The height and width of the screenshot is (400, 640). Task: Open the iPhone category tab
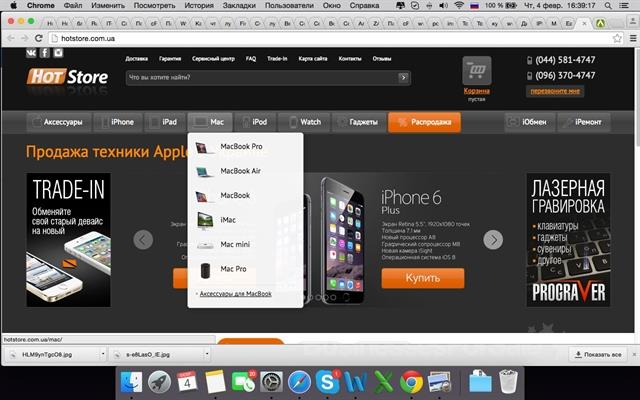click(118, 122)
